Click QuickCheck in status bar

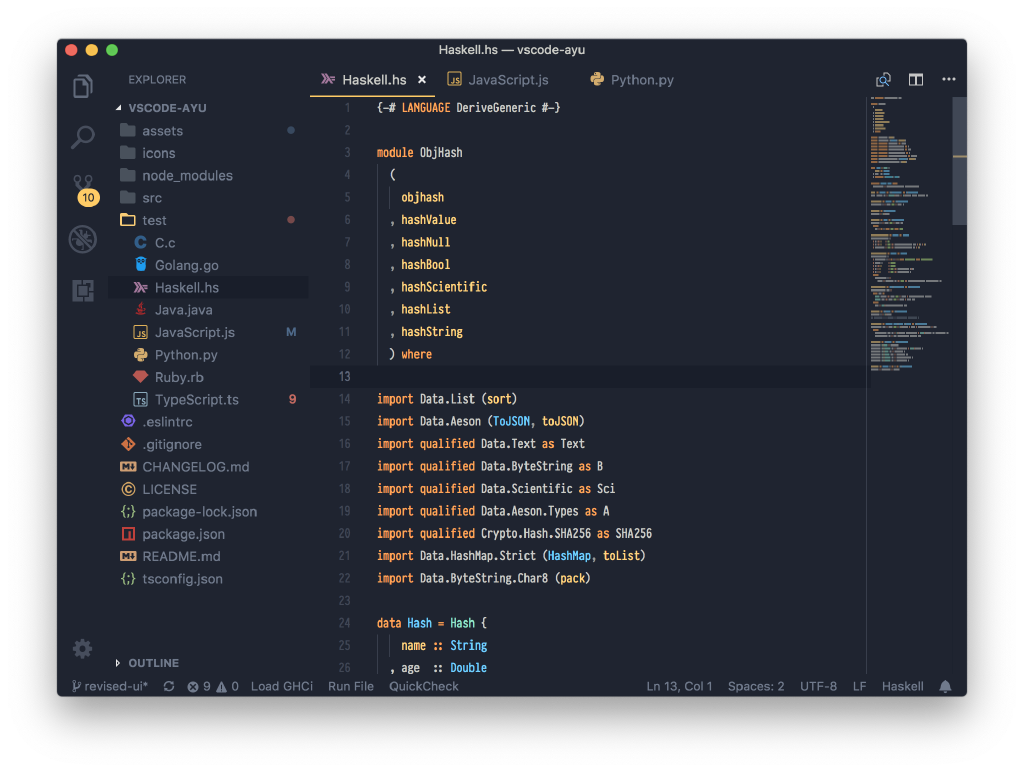coord(423,686)
